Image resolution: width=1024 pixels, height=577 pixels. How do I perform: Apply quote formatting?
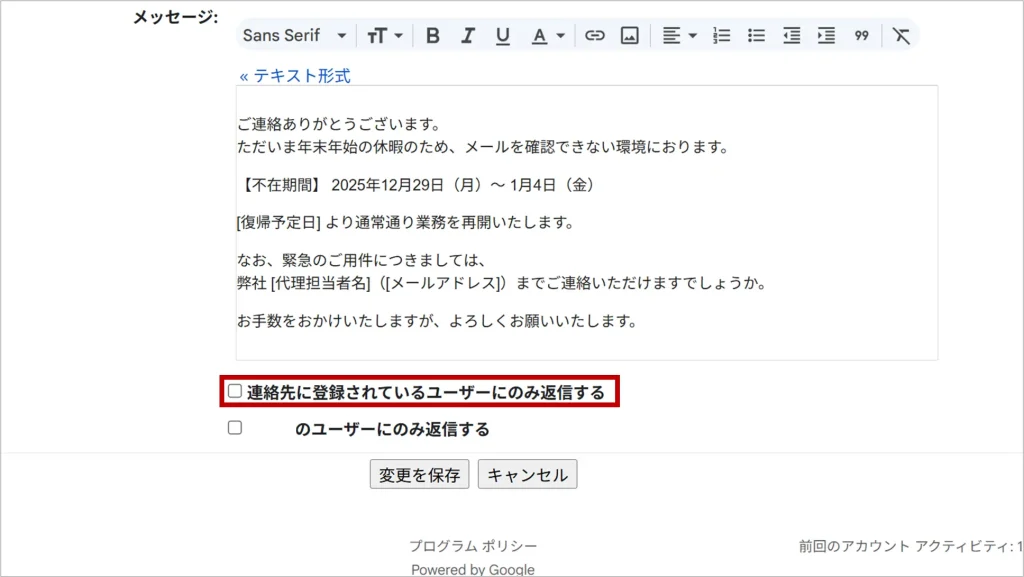click(x=861, y=36)
